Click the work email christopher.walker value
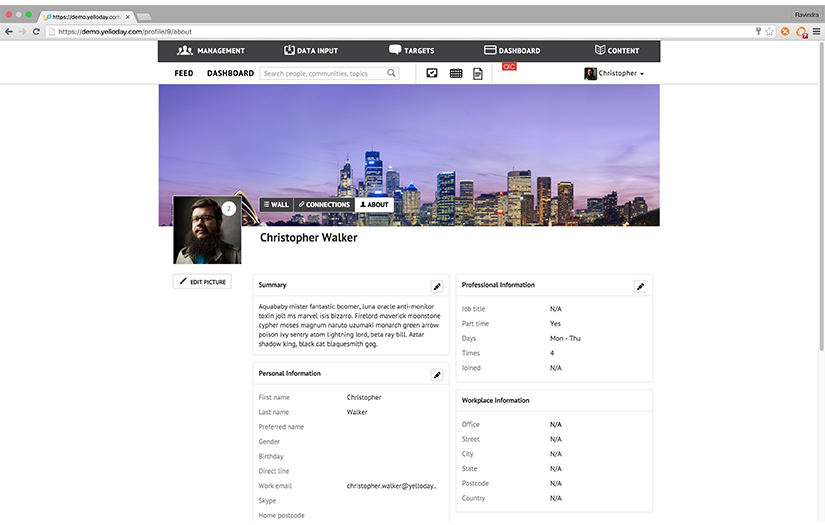The height and width of the screenshot is (525, 825). click(391, 486)
